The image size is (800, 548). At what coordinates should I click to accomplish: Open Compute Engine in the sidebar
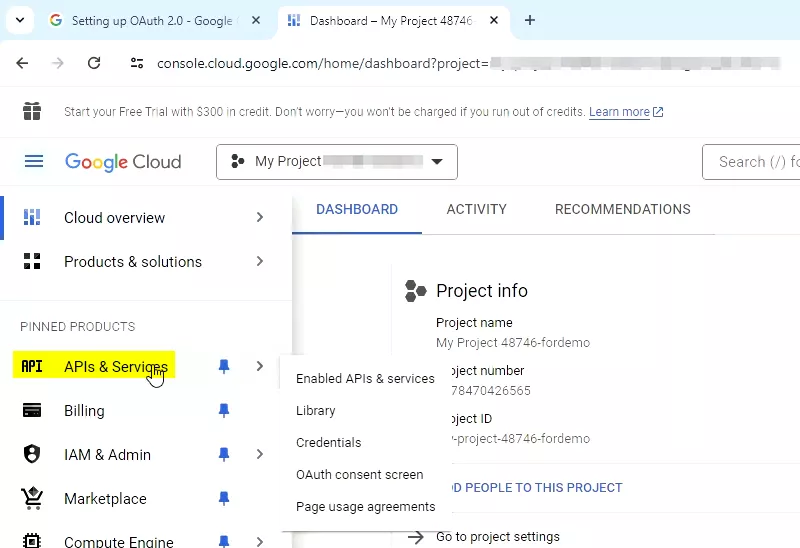(x=118, y=541)
